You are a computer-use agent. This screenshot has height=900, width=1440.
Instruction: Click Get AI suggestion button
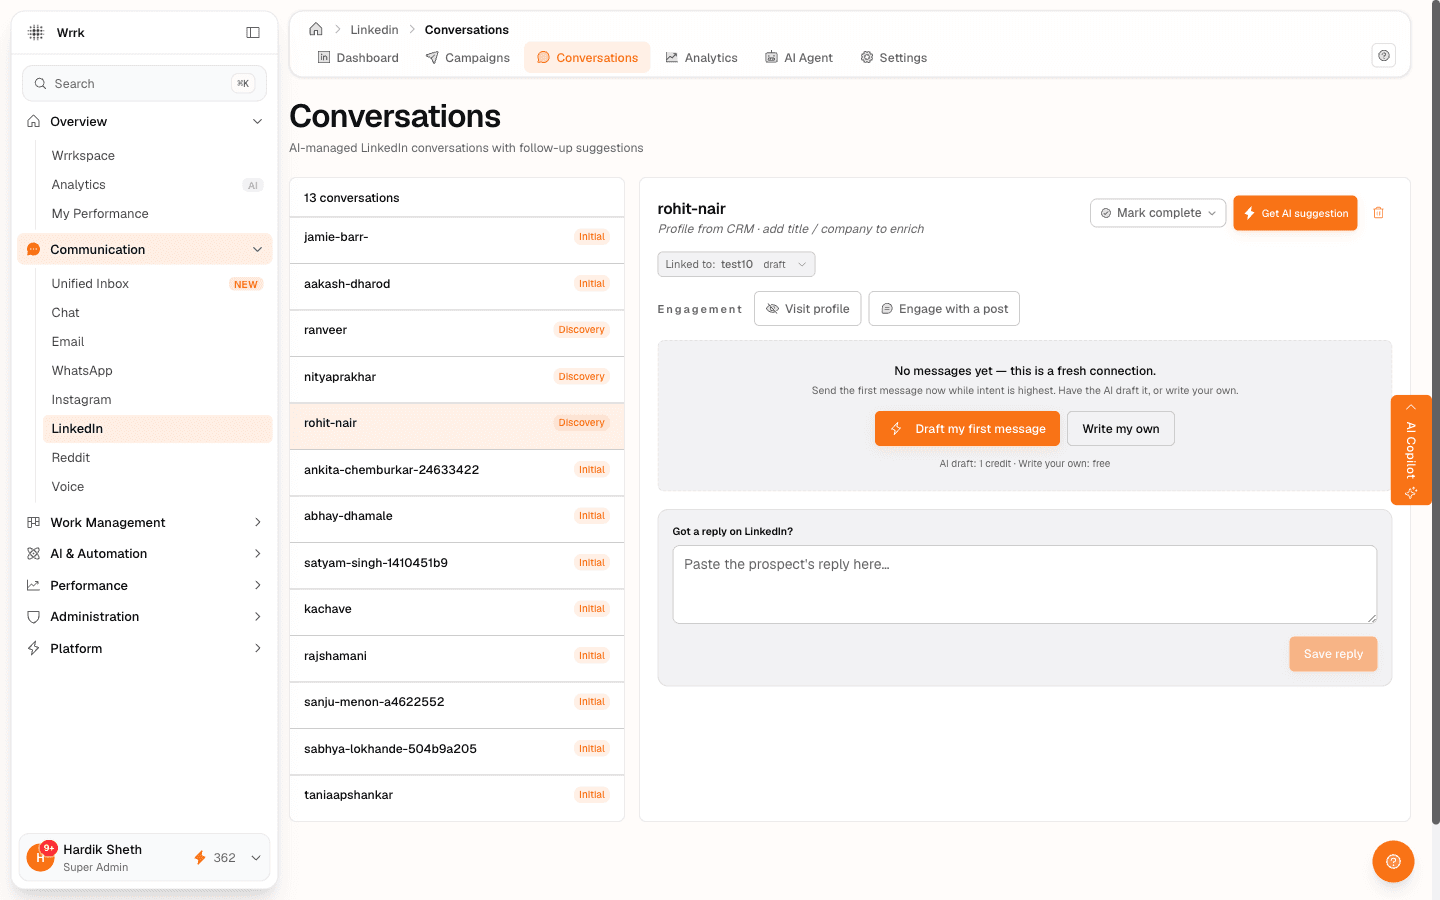tap(1295, 213)
